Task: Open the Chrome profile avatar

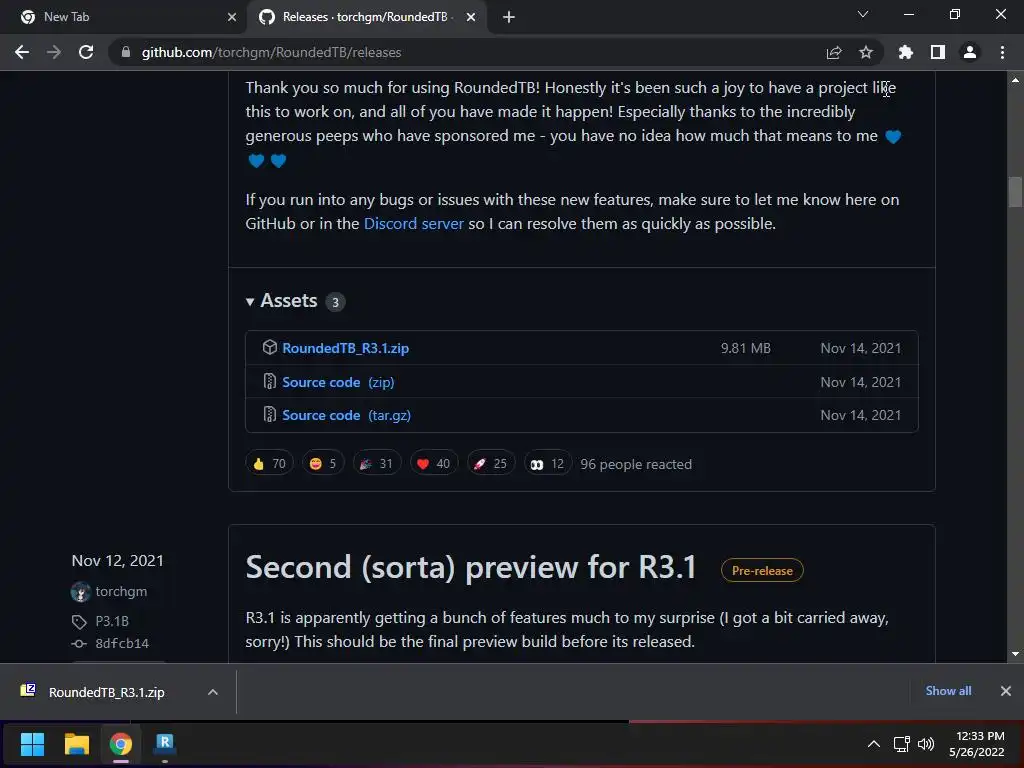Action: [x=970, y=52]
